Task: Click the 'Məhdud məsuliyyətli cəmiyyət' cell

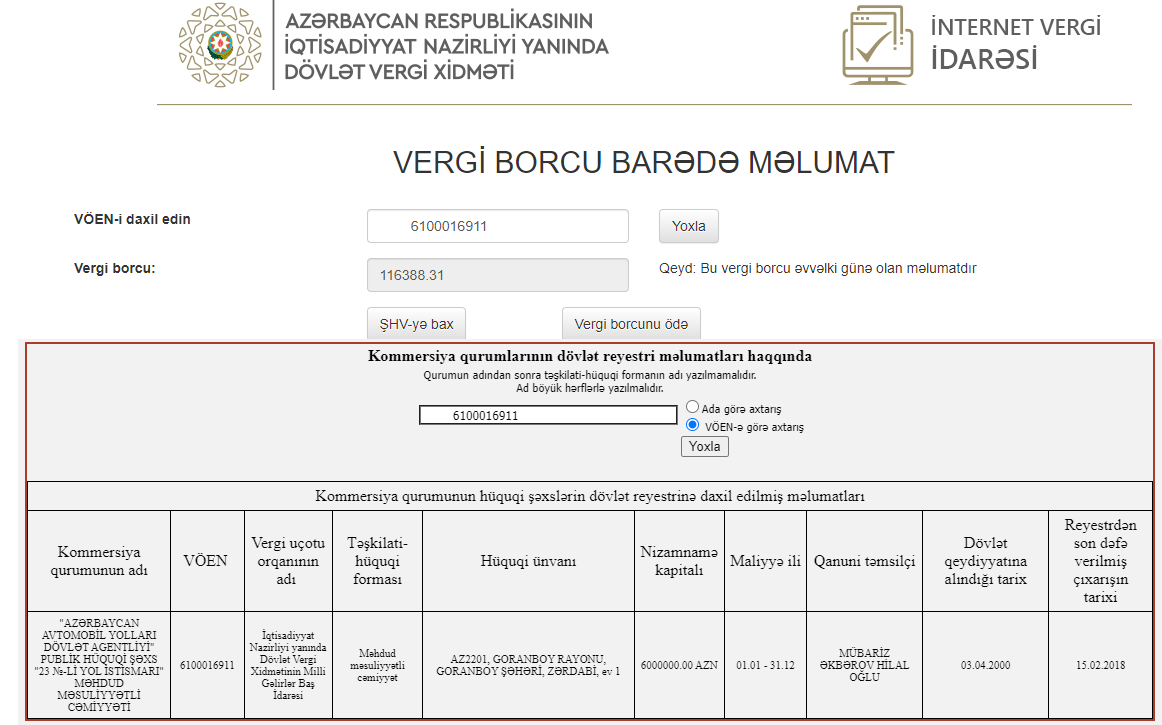Action: click(377, 665)
